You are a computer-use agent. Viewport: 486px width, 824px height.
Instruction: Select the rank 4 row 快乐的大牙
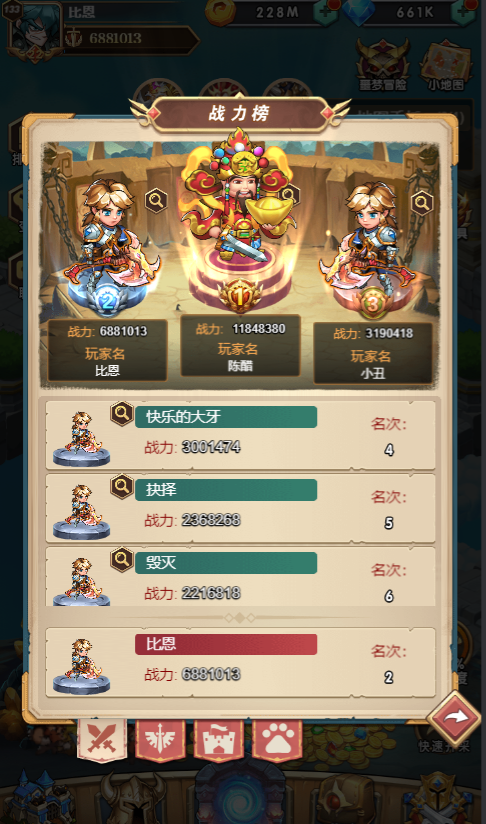[x=241, y=435]
